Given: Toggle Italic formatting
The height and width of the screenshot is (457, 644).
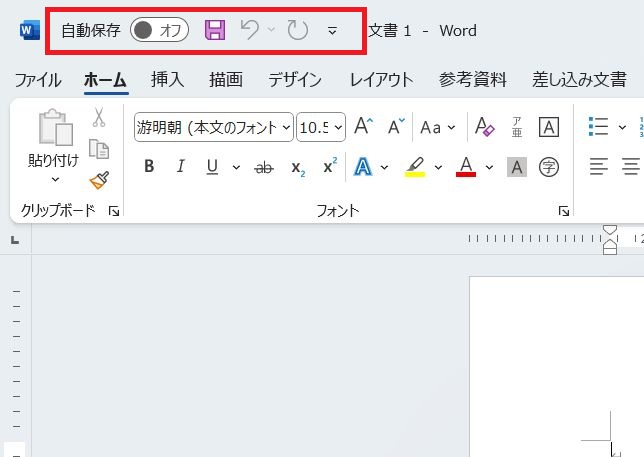Looking at the screenshot, I should pos(181,167).
